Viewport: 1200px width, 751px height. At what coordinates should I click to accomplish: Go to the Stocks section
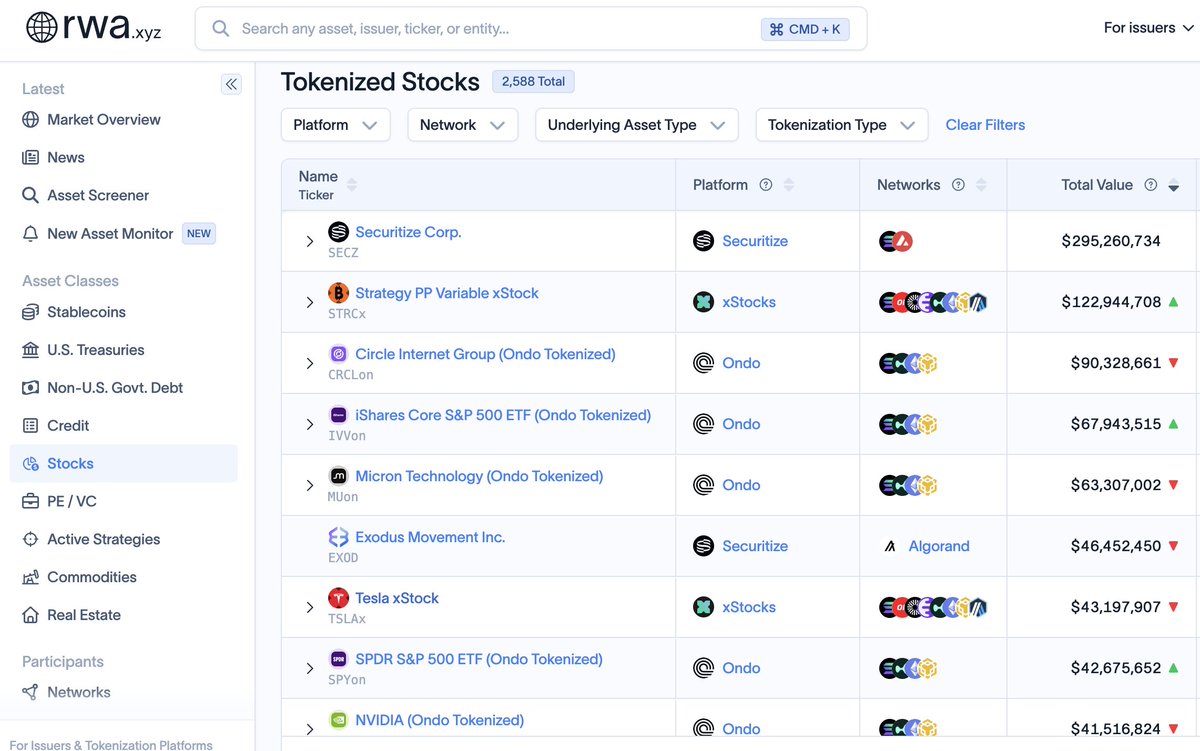coord(124,464)
